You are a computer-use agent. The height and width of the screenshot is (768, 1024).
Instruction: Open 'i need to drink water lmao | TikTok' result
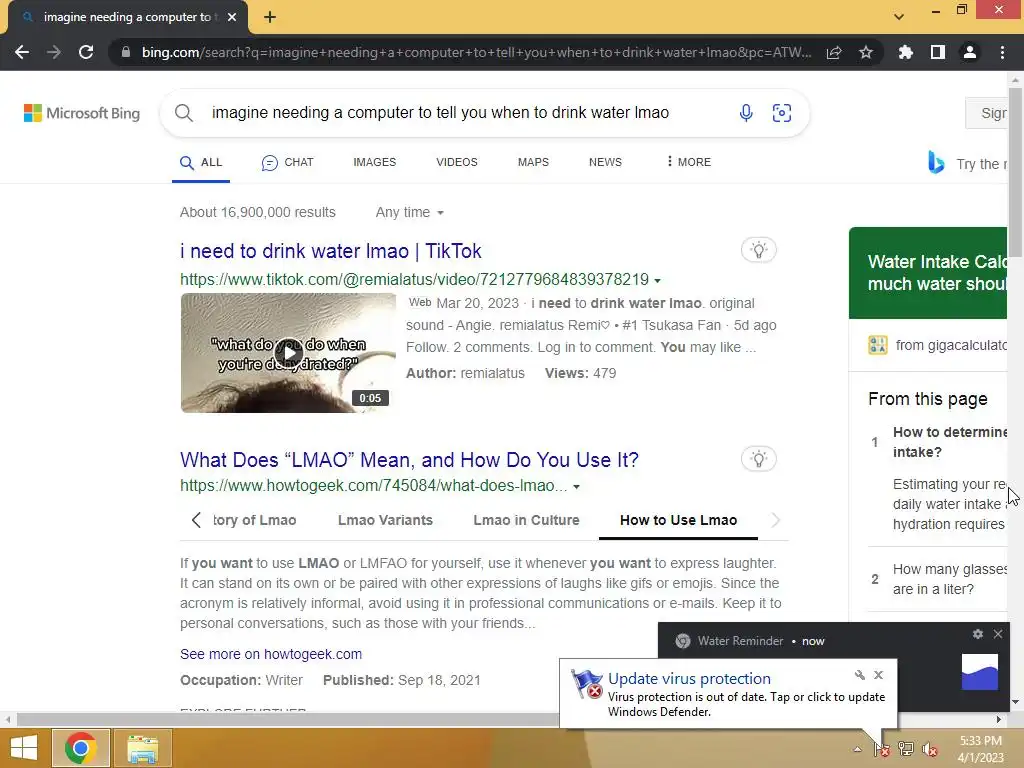coord(330,251)
